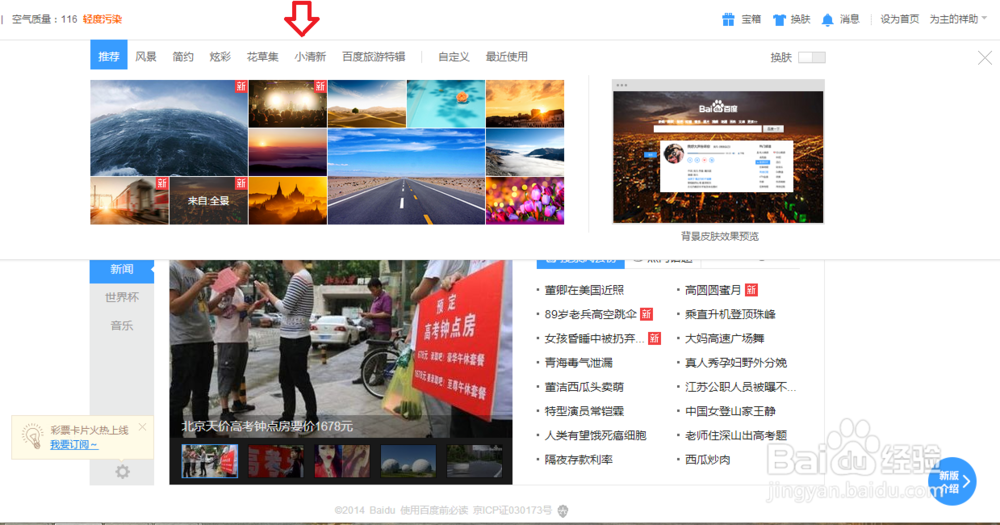
Task: Open news 人类有望饿死癌细胞
Action: click(x=596, y=436)
